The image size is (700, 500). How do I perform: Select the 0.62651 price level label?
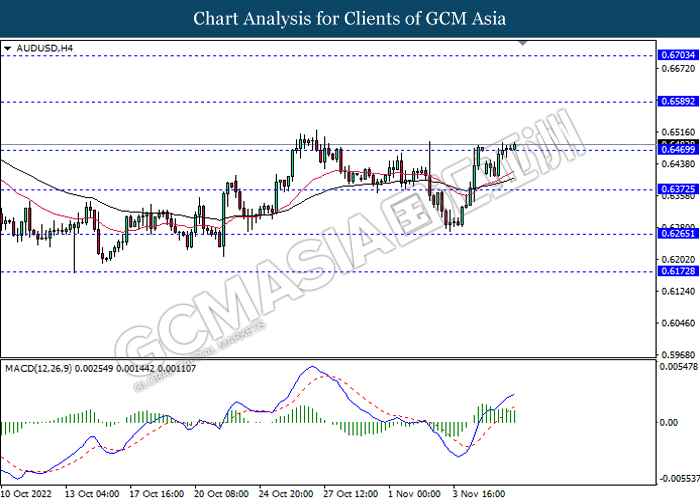point(678,233)
